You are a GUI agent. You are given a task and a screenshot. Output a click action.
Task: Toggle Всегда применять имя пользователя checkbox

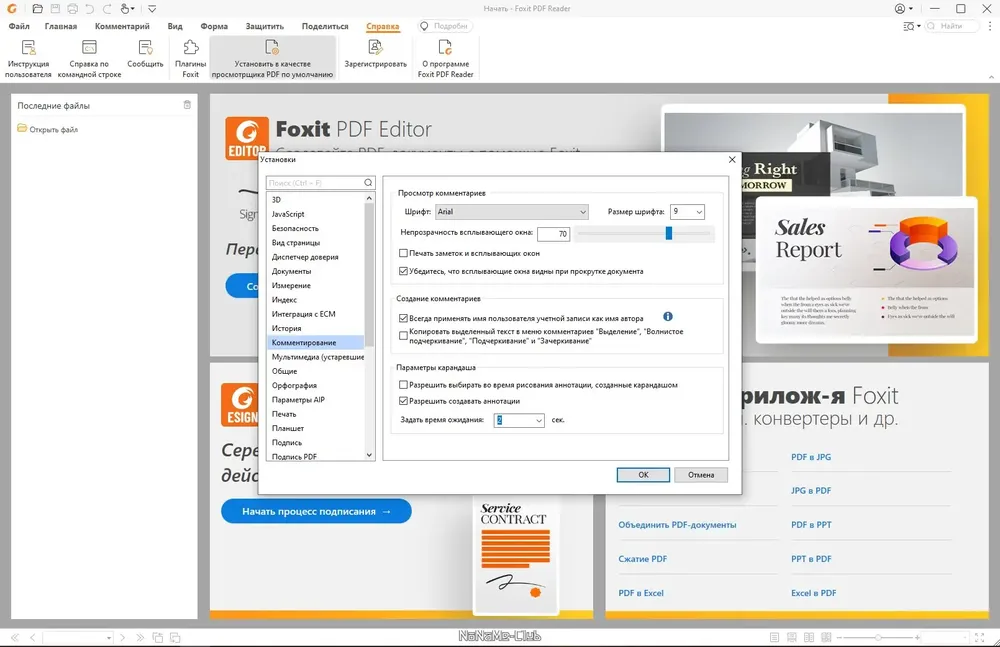tap(403, 317)
